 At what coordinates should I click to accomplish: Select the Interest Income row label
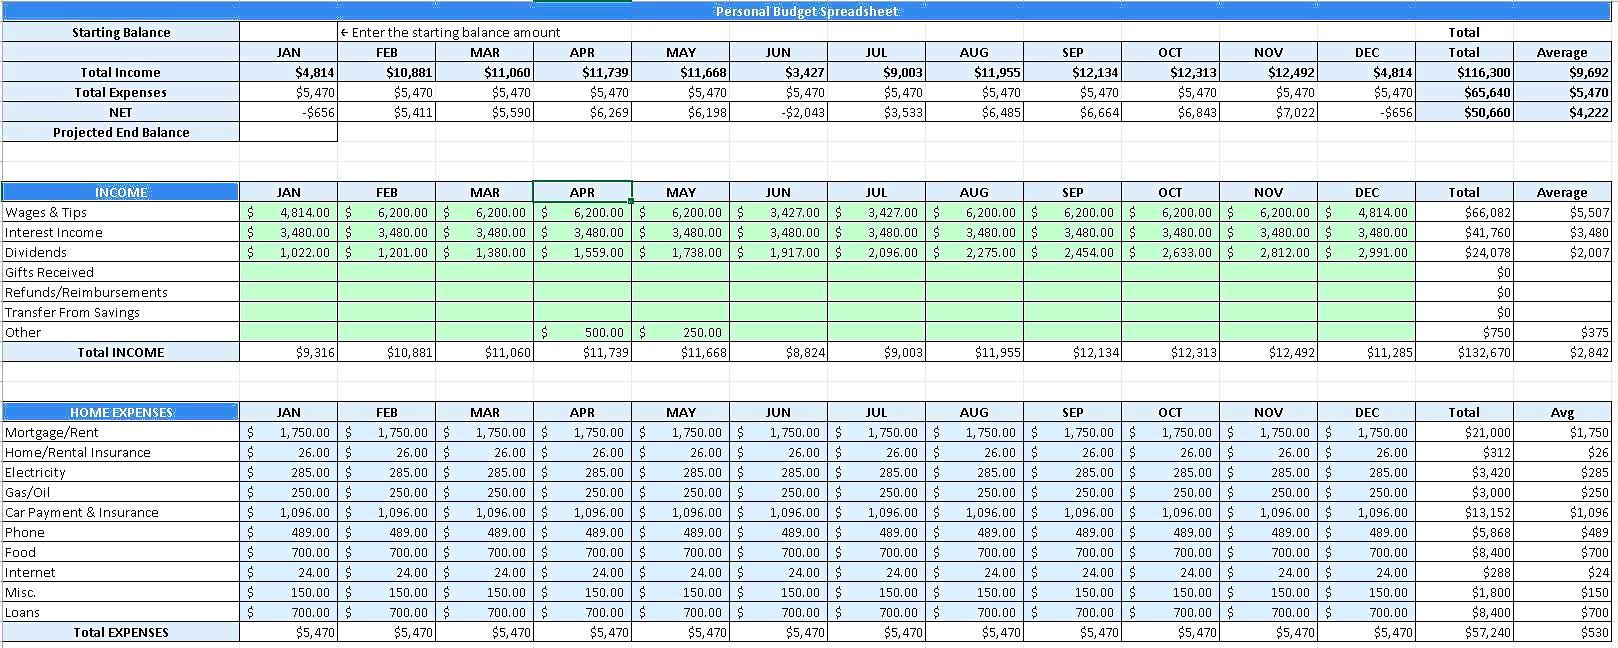(120, 232)
